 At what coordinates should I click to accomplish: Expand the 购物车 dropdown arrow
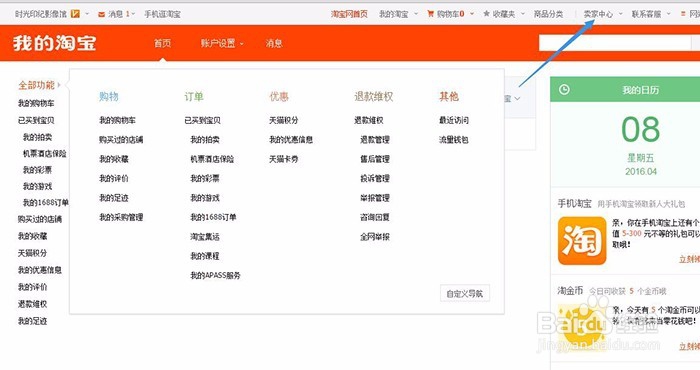[x=472, y=14]
